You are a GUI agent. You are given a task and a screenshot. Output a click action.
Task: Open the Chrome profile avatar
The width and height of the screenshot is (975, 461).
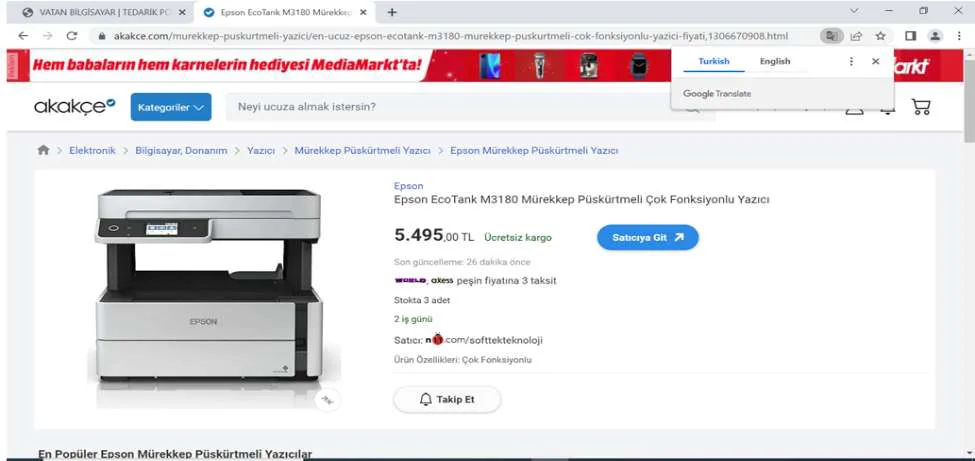935,36
